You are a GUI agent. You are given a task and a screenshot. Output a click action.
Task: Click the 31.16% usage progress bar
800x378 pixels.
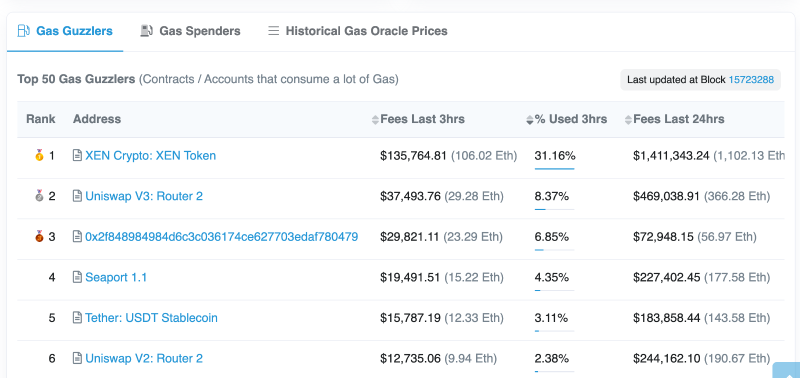(554, 169)
